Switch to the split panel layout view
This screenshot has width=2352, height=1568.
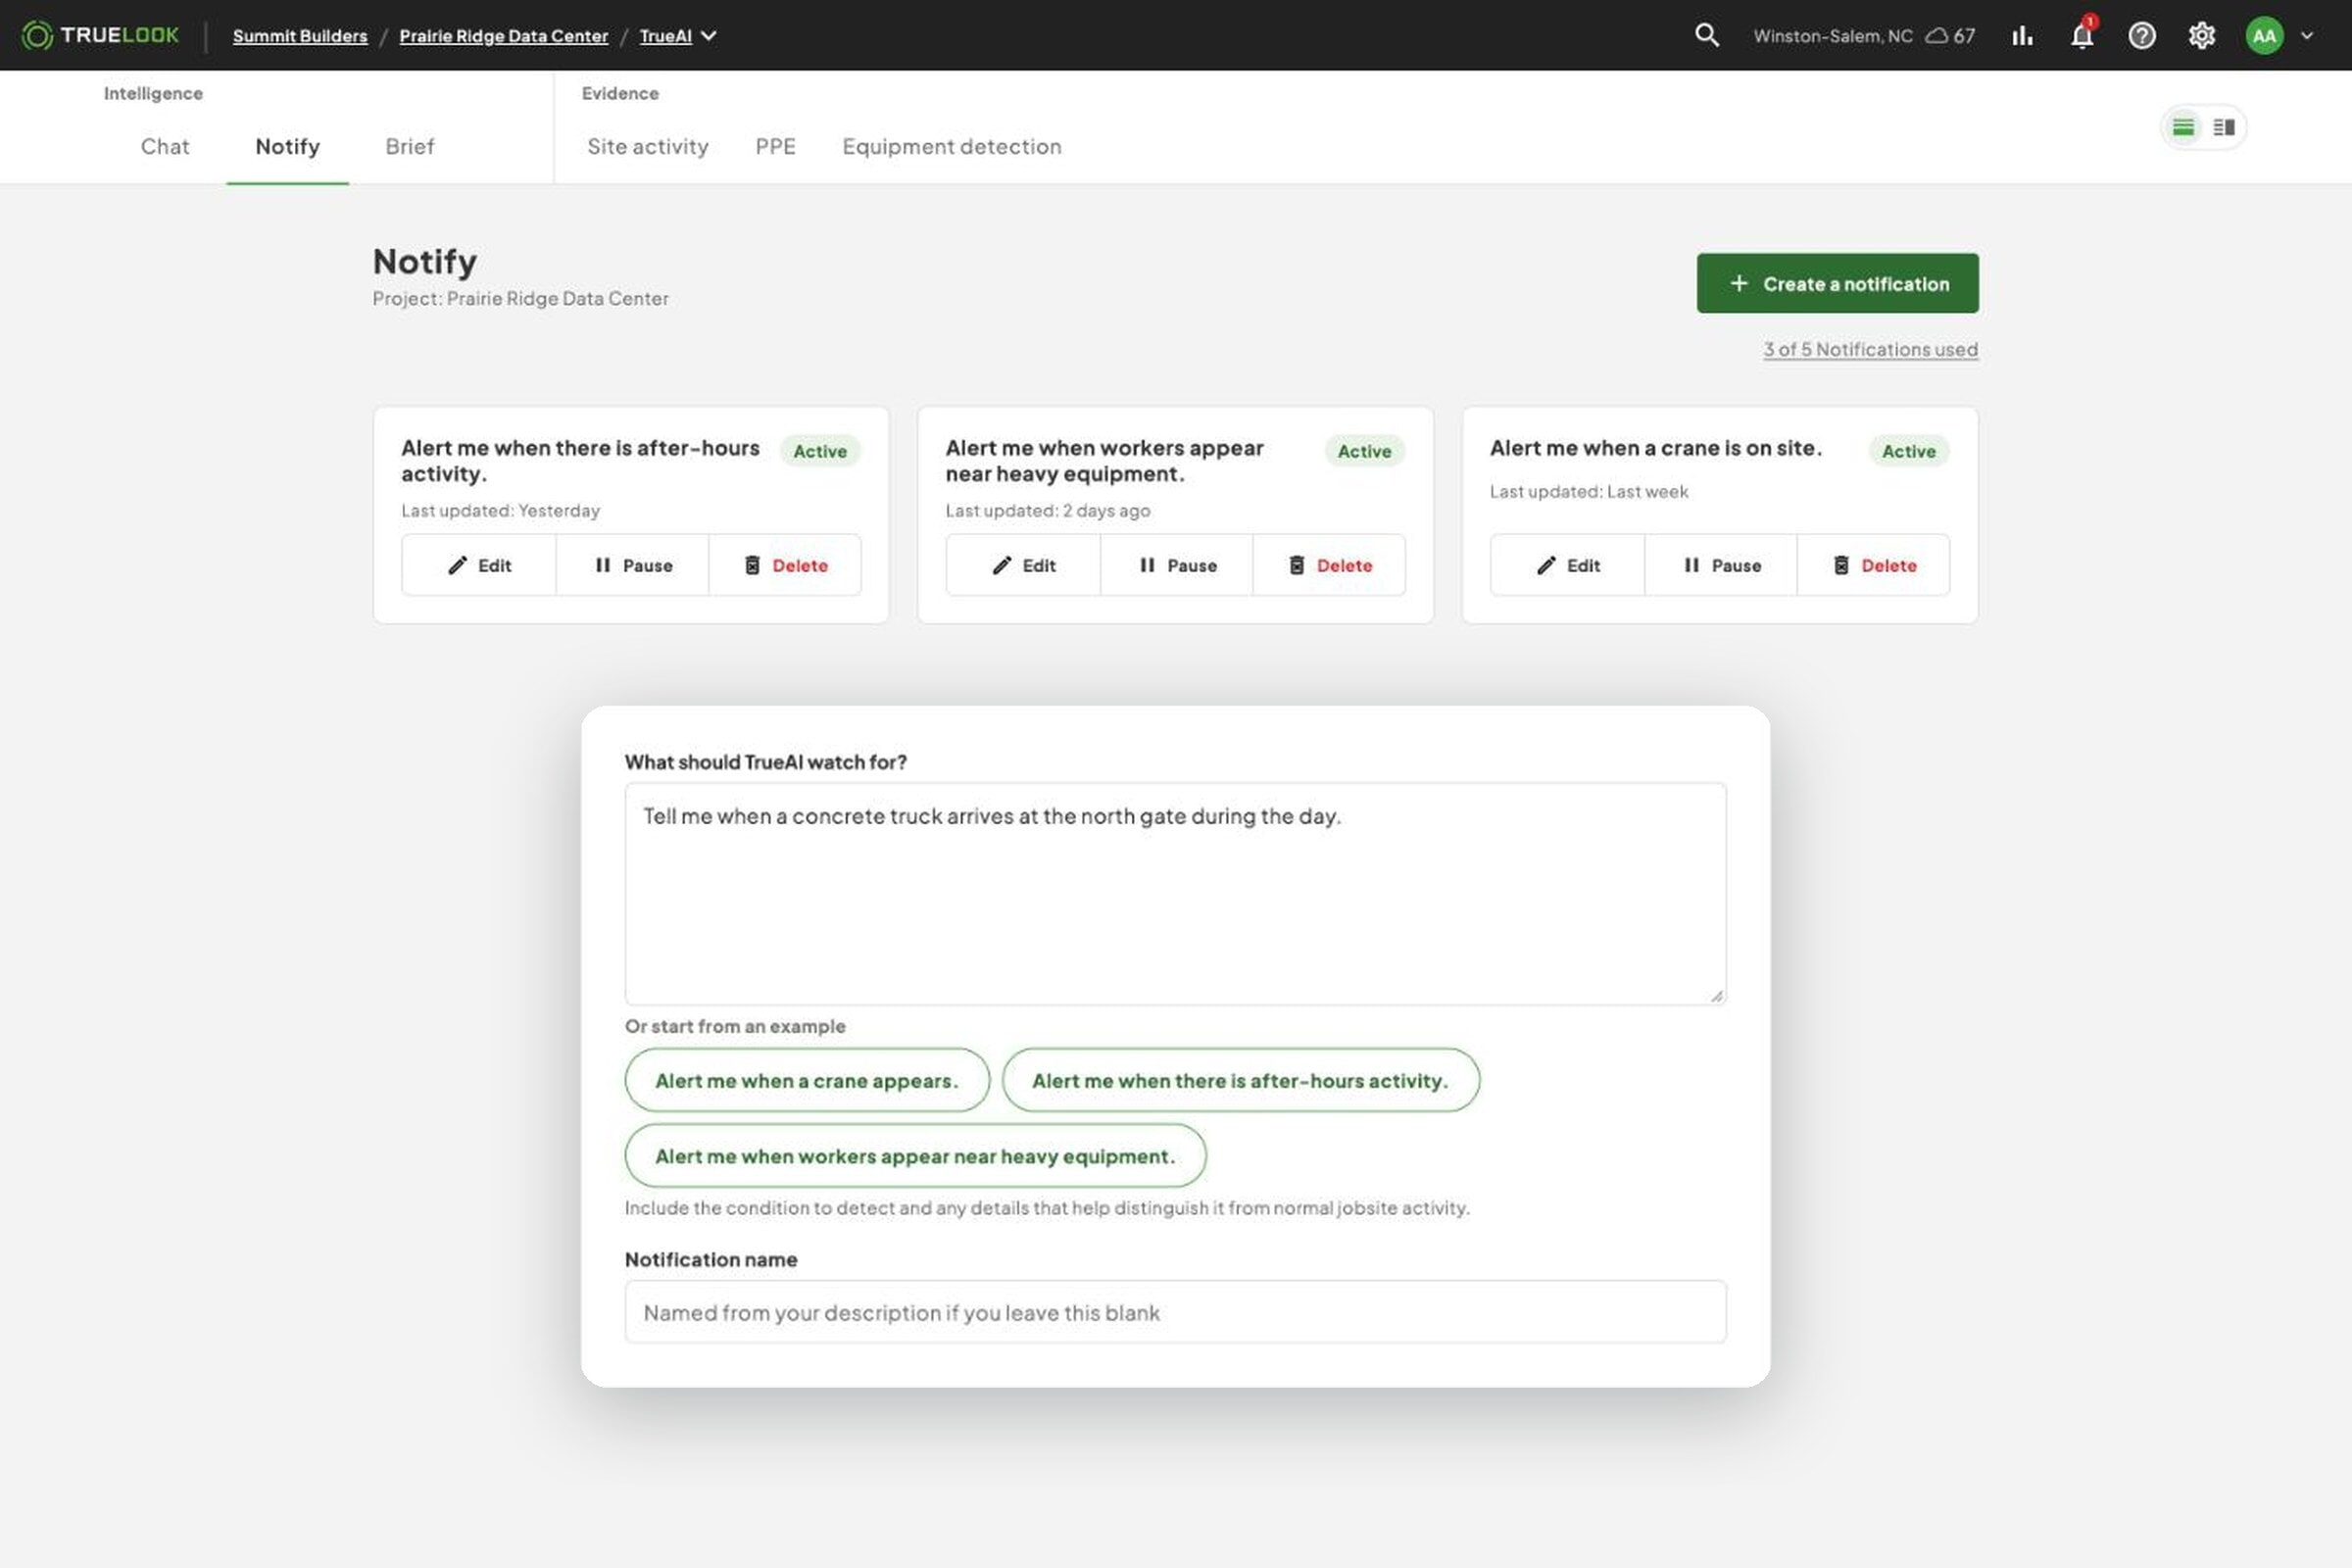[x=2224, y=127]
